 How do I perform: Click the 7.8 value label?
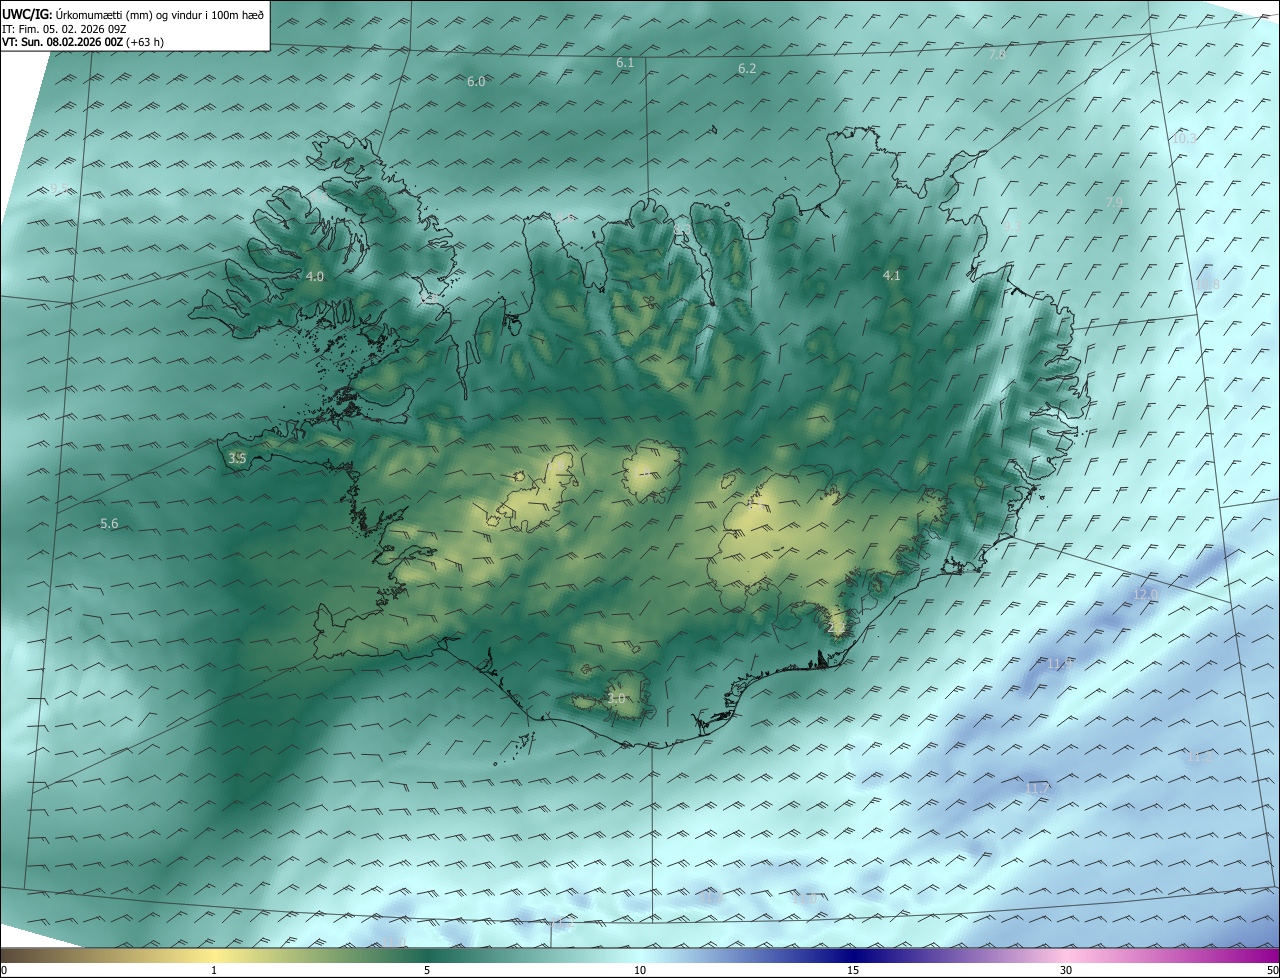point(997,55)
